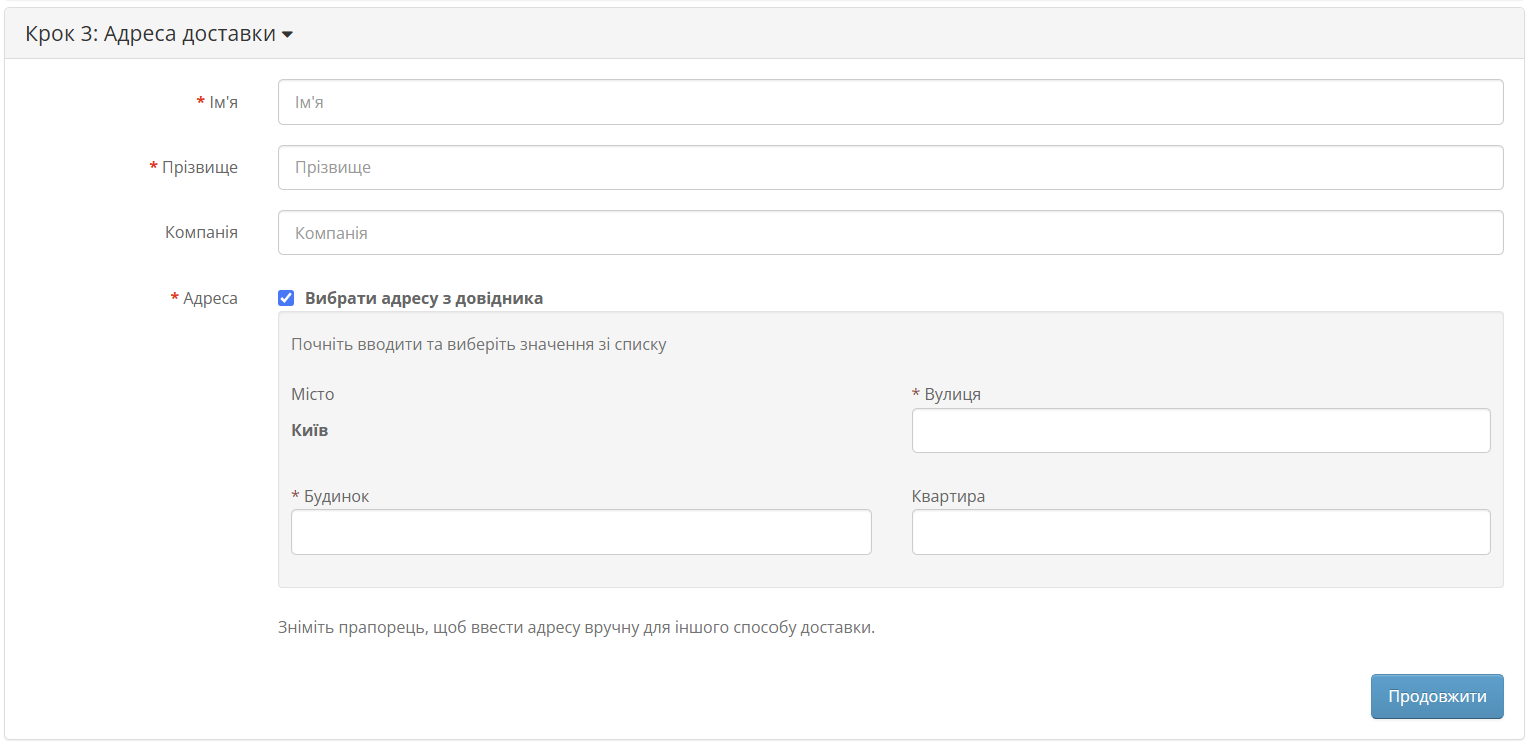1540x742 pixels.
Task: Click the Вибрати адресу з довідника label
Action: 424,298
